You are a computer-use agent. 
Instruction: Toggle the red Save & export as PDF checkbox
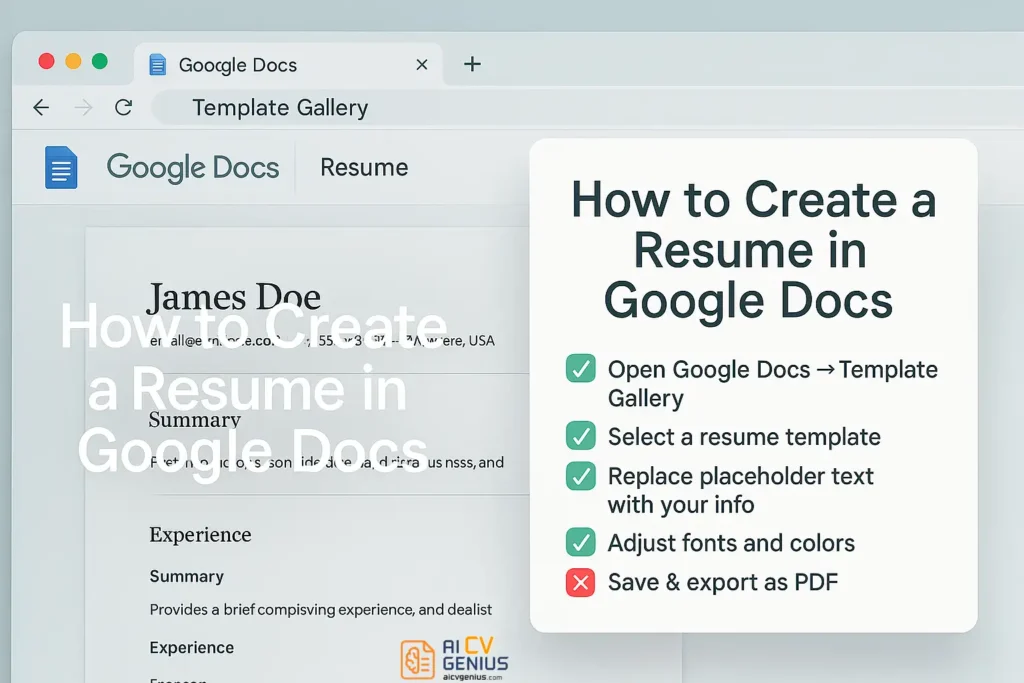coord(581,582)
